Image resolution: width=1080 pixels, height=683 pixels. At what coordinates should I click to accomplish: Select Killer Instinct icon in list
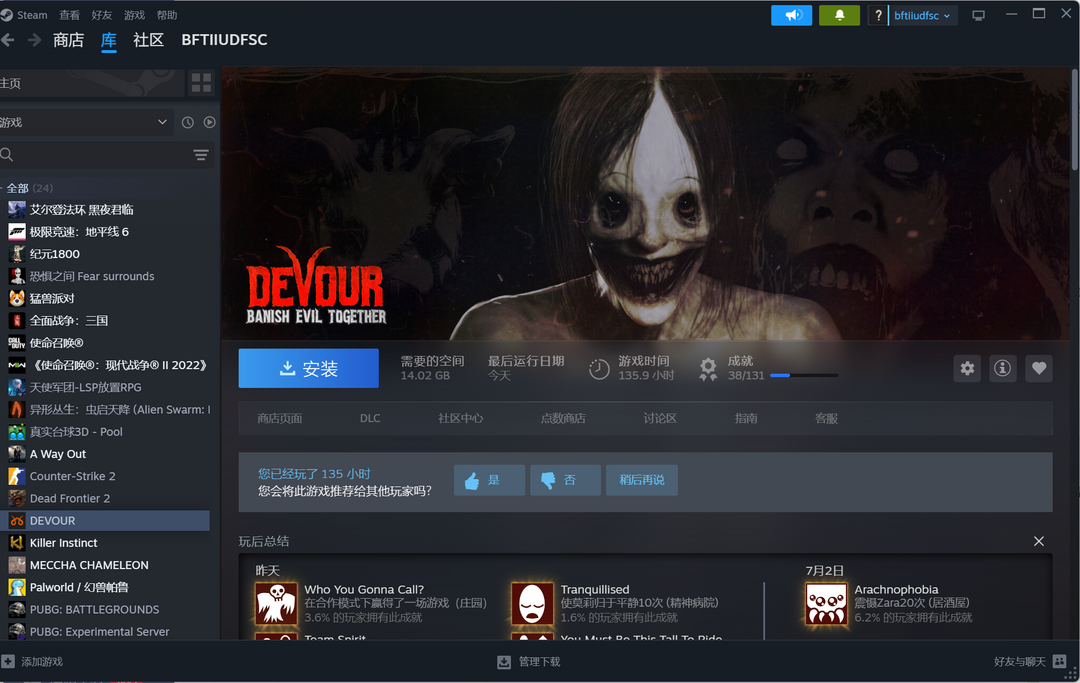pos(17,543)
